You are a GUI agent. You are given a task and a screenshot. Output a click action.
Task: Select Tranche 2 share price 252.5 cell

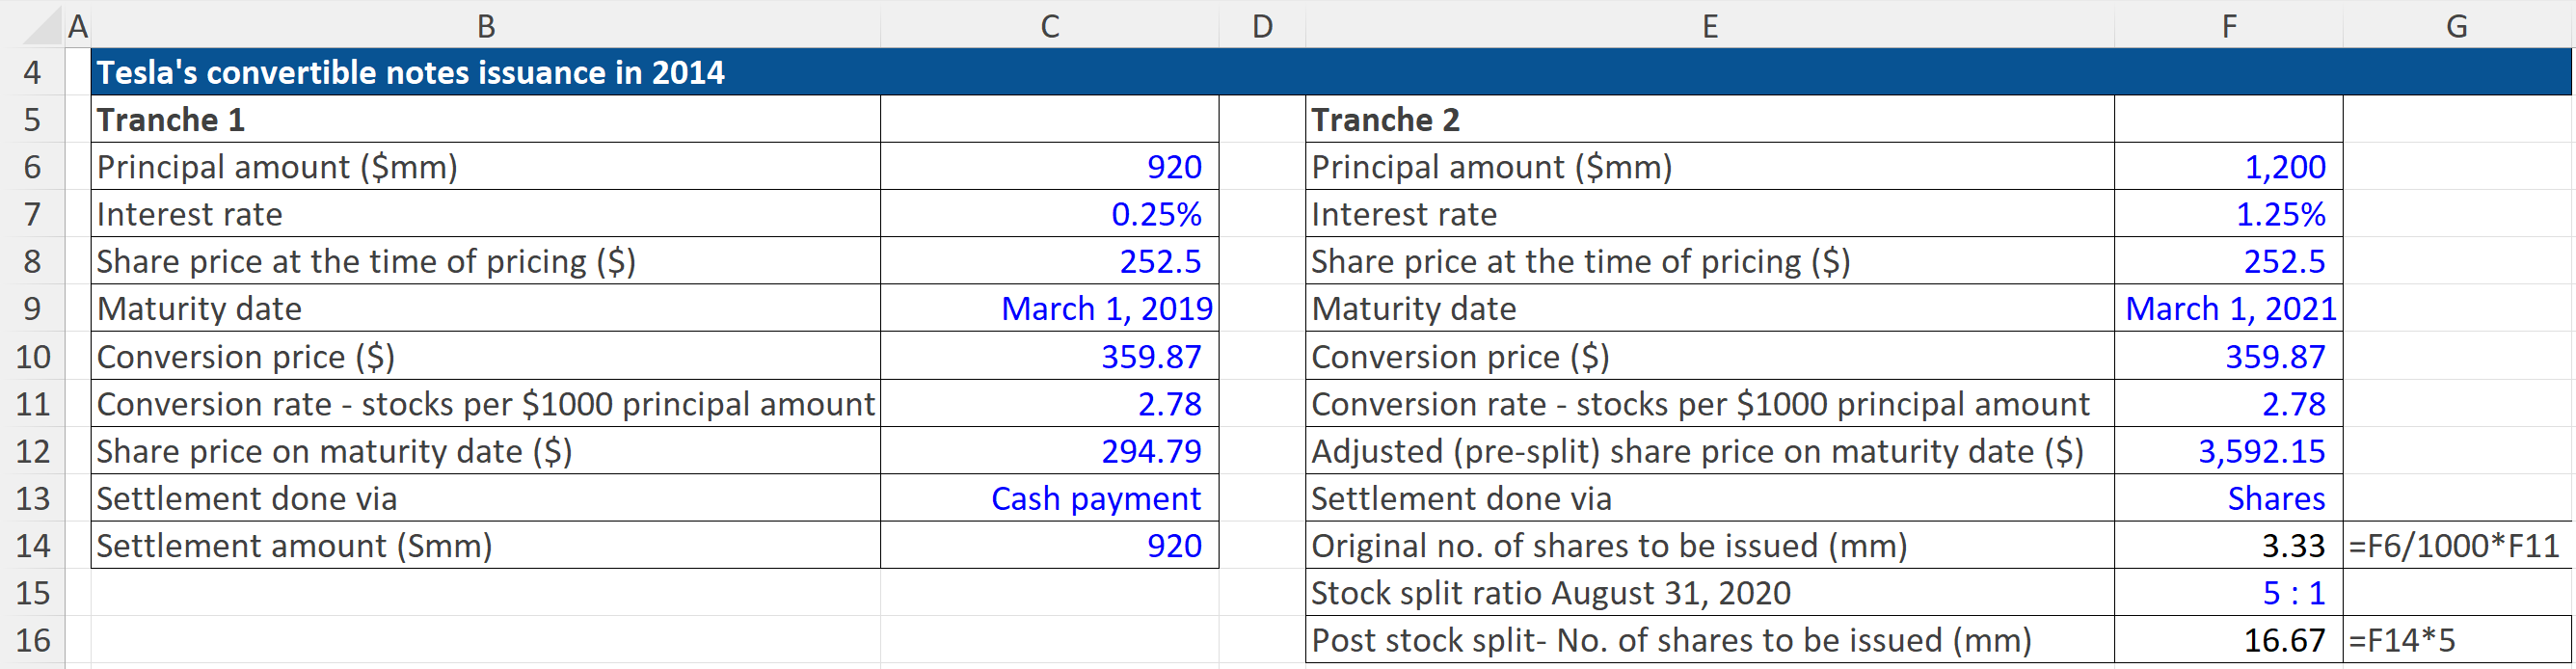(2229, 261)
